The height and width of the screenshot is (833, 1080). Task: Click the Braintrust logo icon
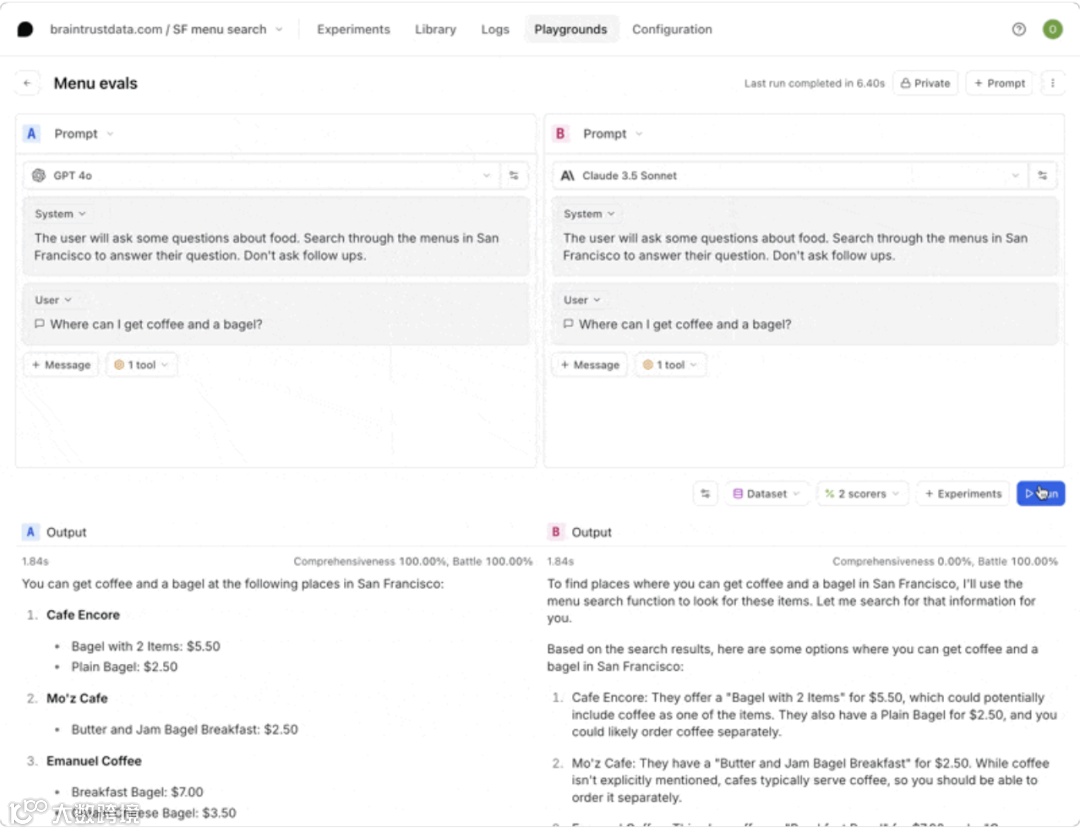(x=25, y=29)
